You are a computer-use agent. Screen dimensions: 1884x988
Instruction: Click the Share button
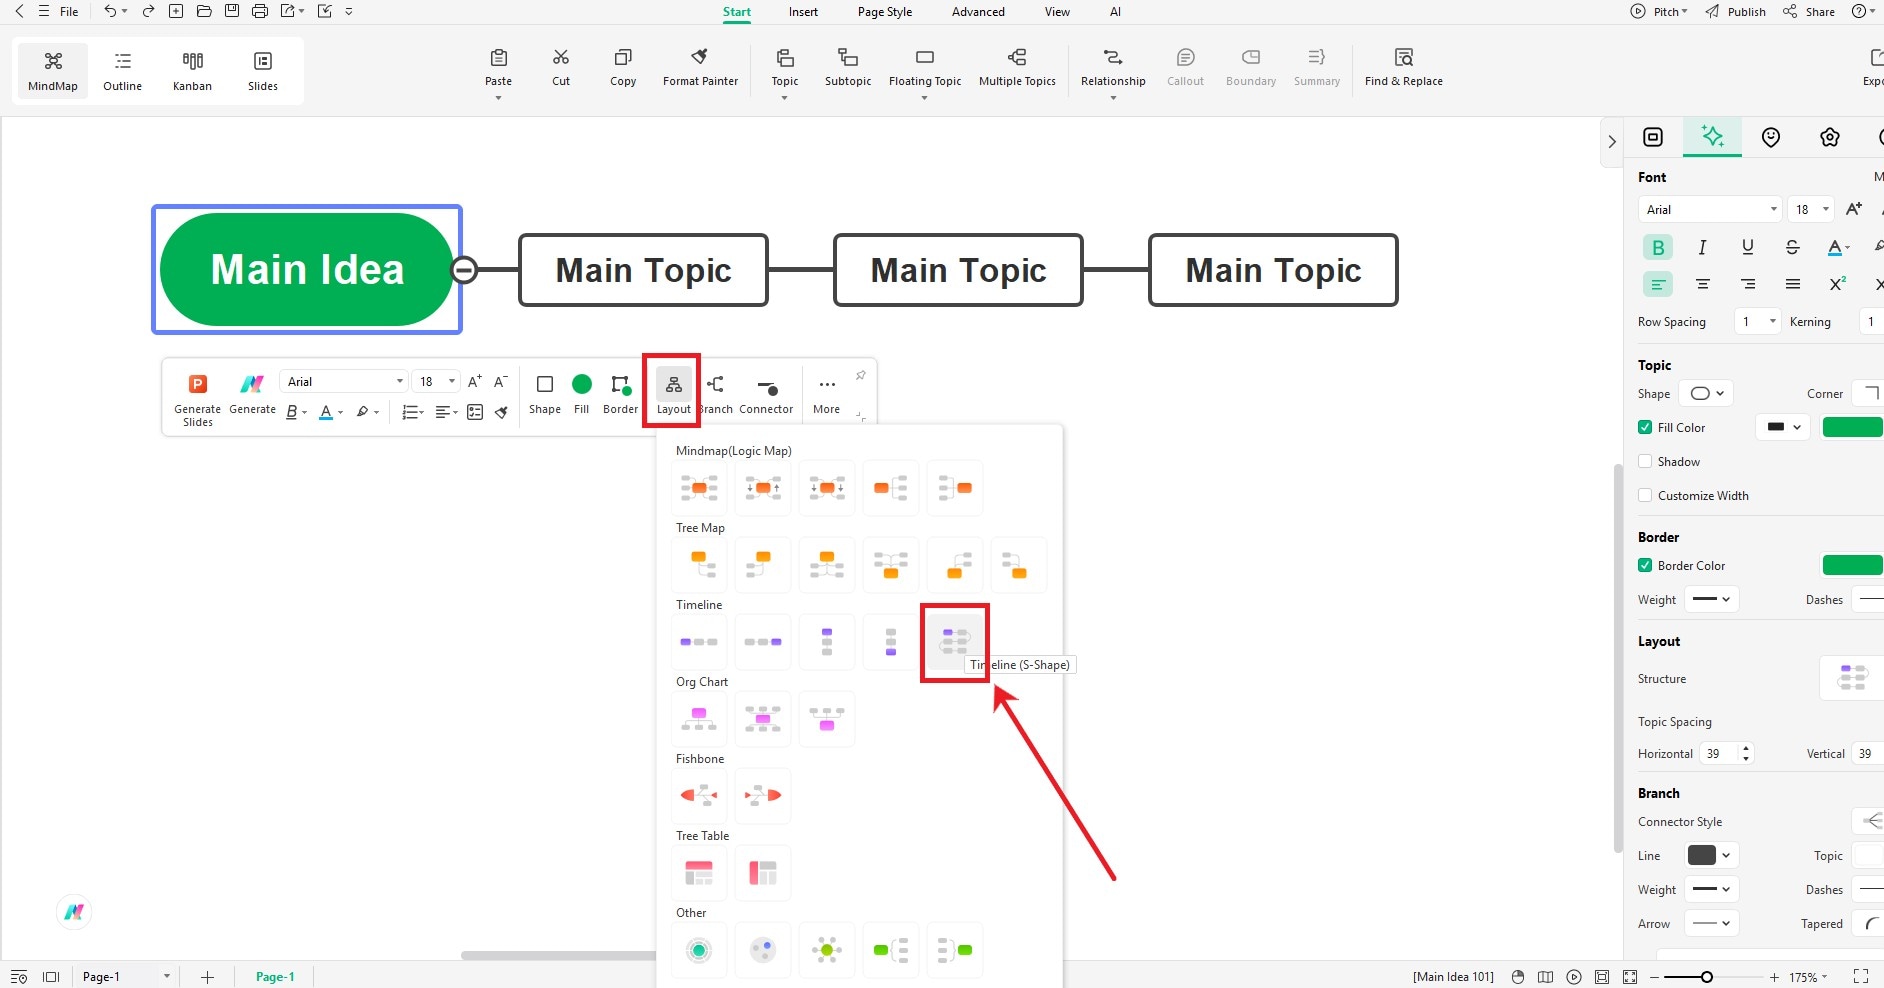[x=1809, y=12]
